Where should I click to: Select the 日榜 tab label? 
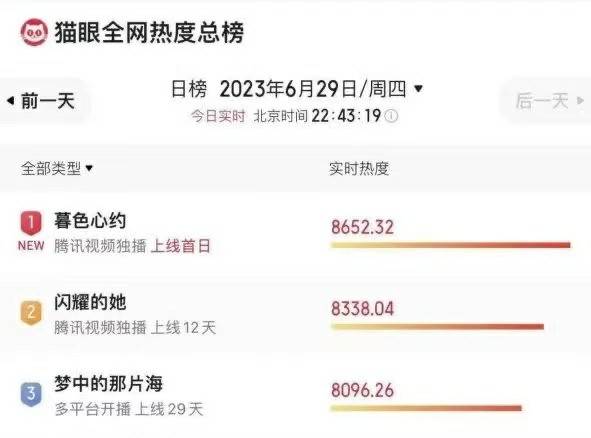coord(189,89)
